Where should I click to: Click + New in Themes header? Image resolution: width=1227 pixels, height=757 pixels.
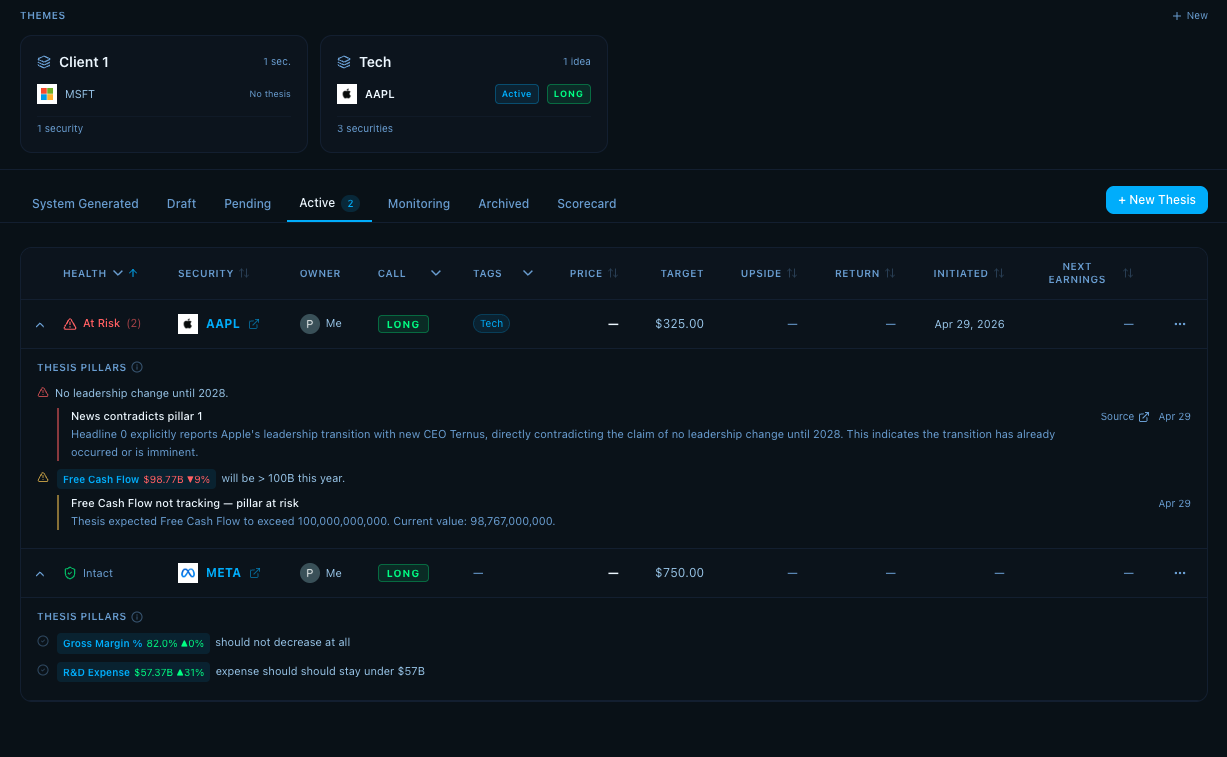click(x=1190, y=16)
